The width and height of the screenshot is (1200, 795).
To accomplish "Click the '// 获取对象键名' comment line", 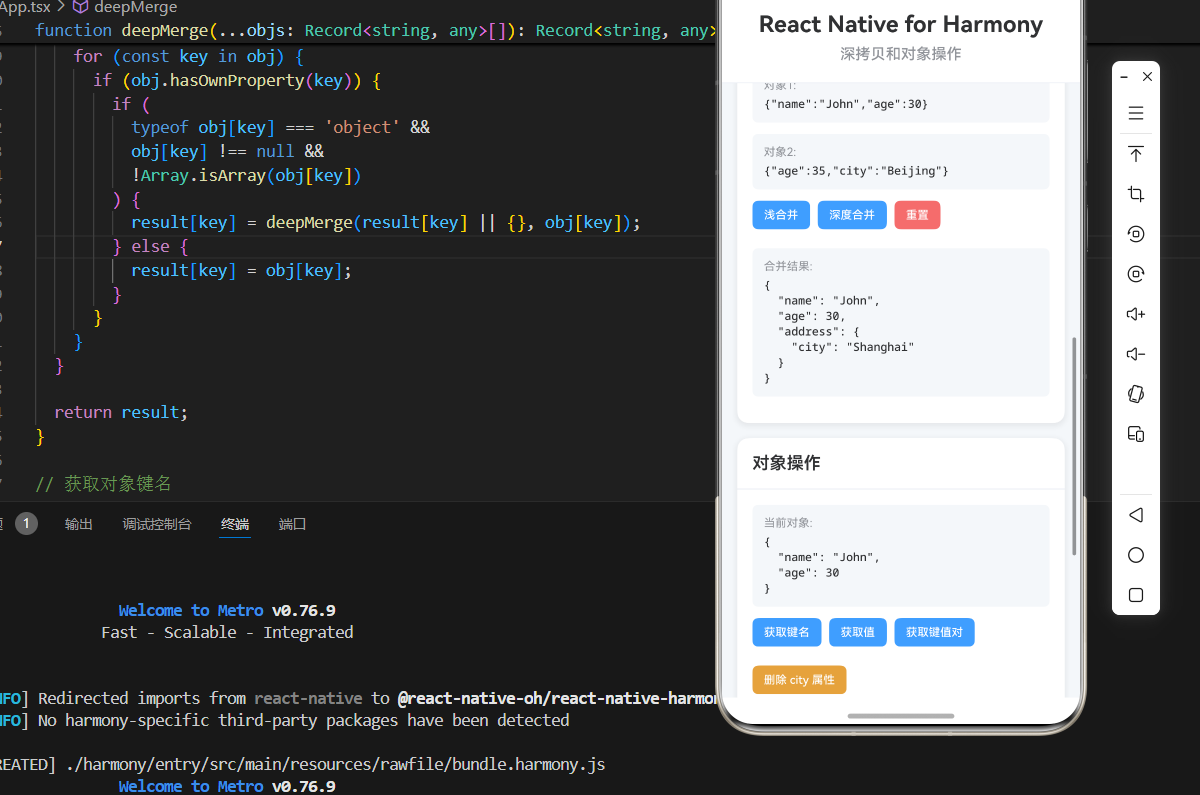I will tap(103, 484).
